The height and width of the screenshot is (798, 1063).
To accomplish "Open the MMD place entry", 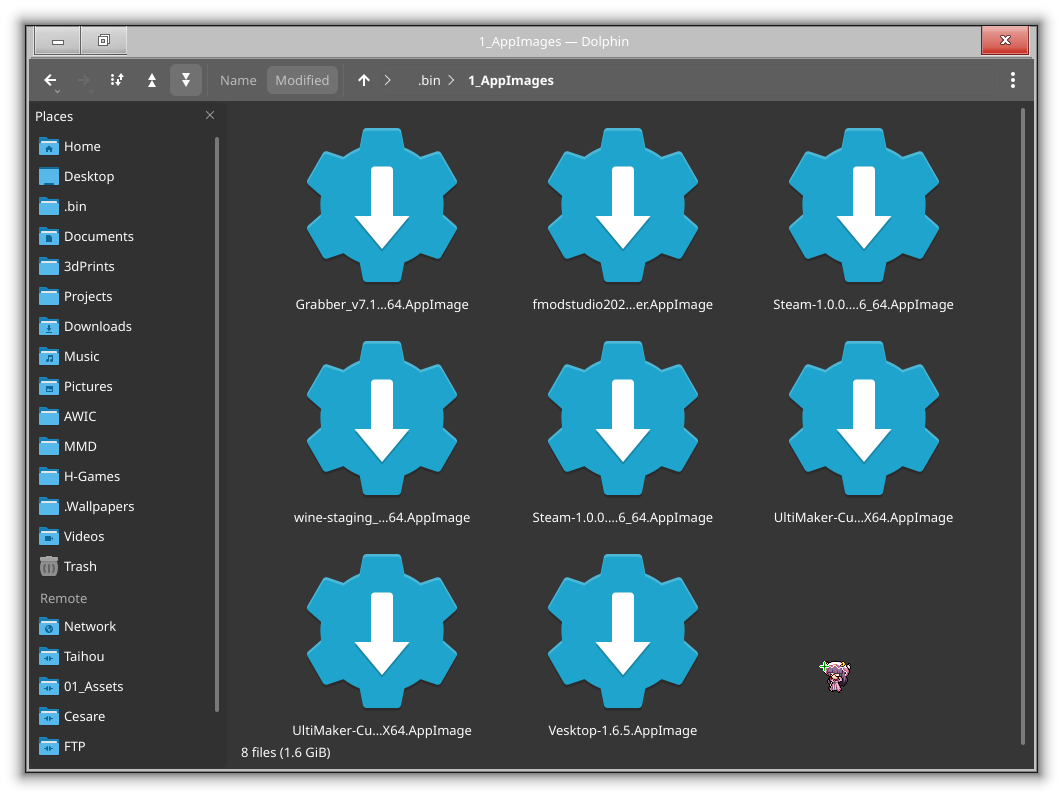I will coord(126,446).
